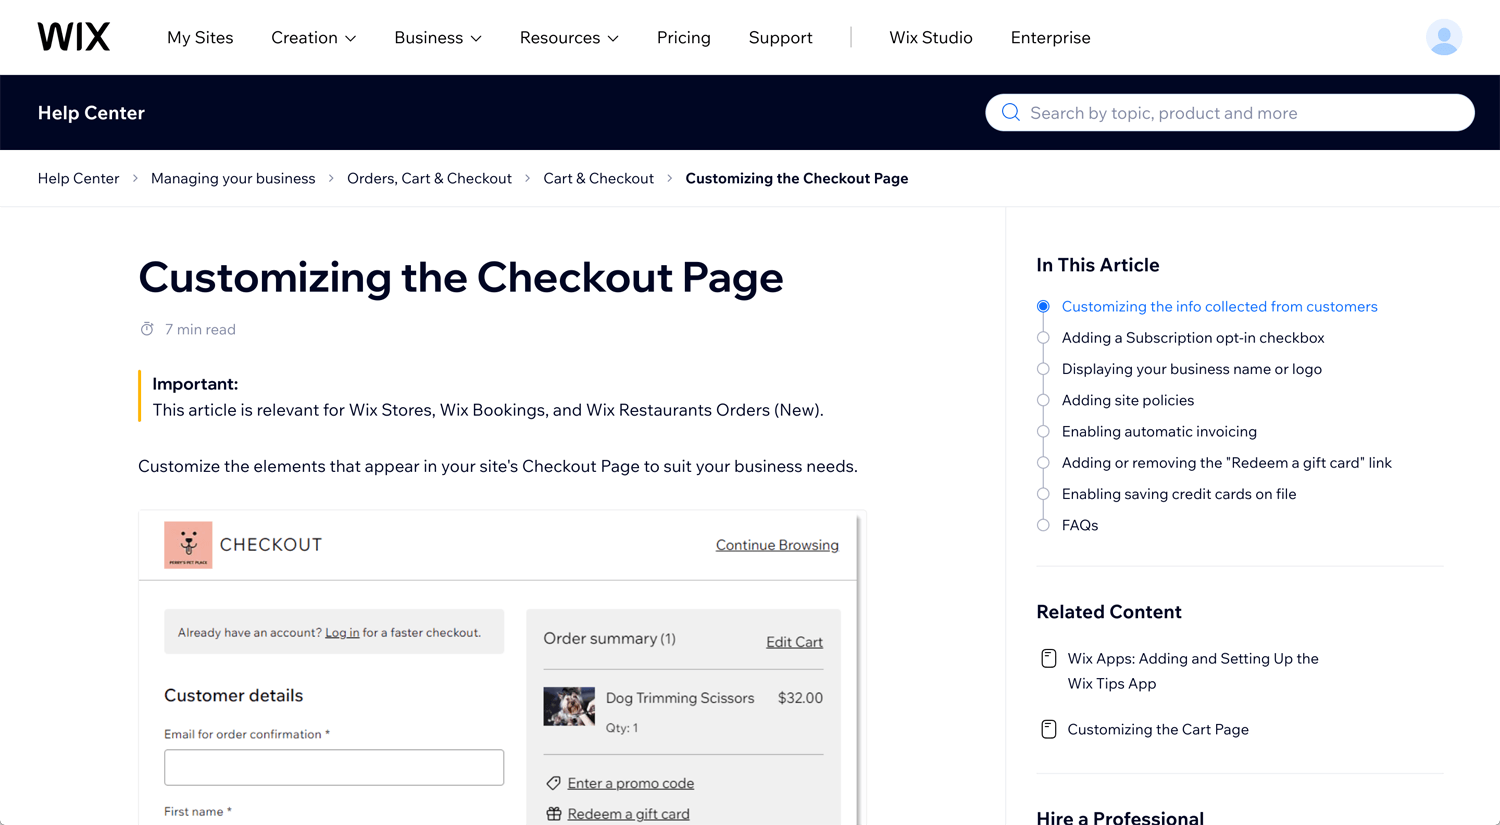Click the pet store logo in checkout image
This screenshot has height=825, width=1500.
[x=188, y=545]
